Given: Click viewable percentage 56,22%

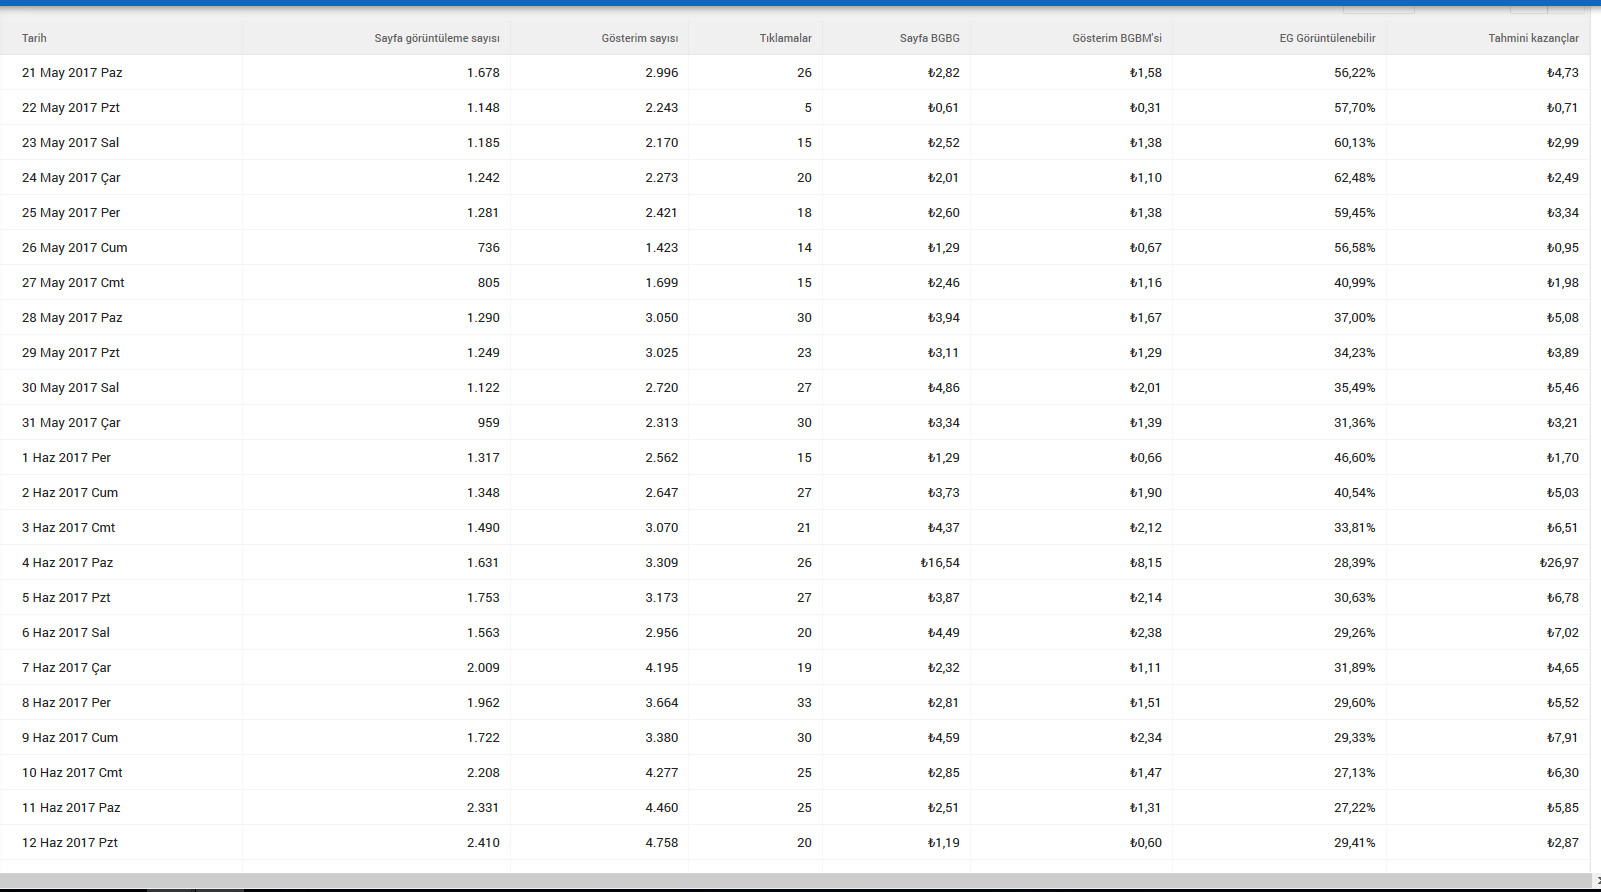Looking at the screenshot, I should pos(1355,73).
